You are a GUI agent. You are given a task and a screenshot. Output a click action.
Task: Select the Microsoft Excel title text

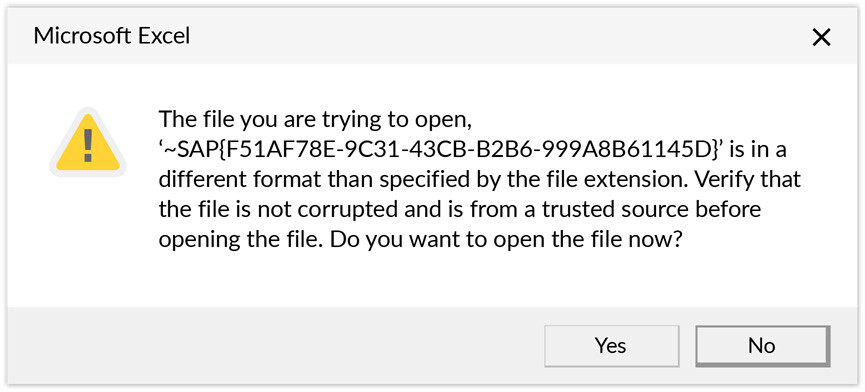tap(111, 36)
